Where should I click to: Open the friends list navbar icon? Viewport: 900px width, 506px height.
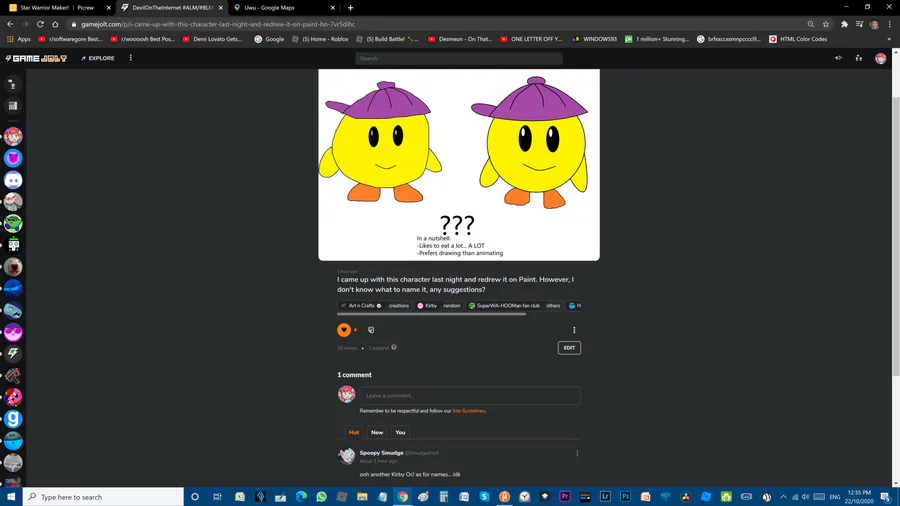pyautogui.click(x=858, y=58)
